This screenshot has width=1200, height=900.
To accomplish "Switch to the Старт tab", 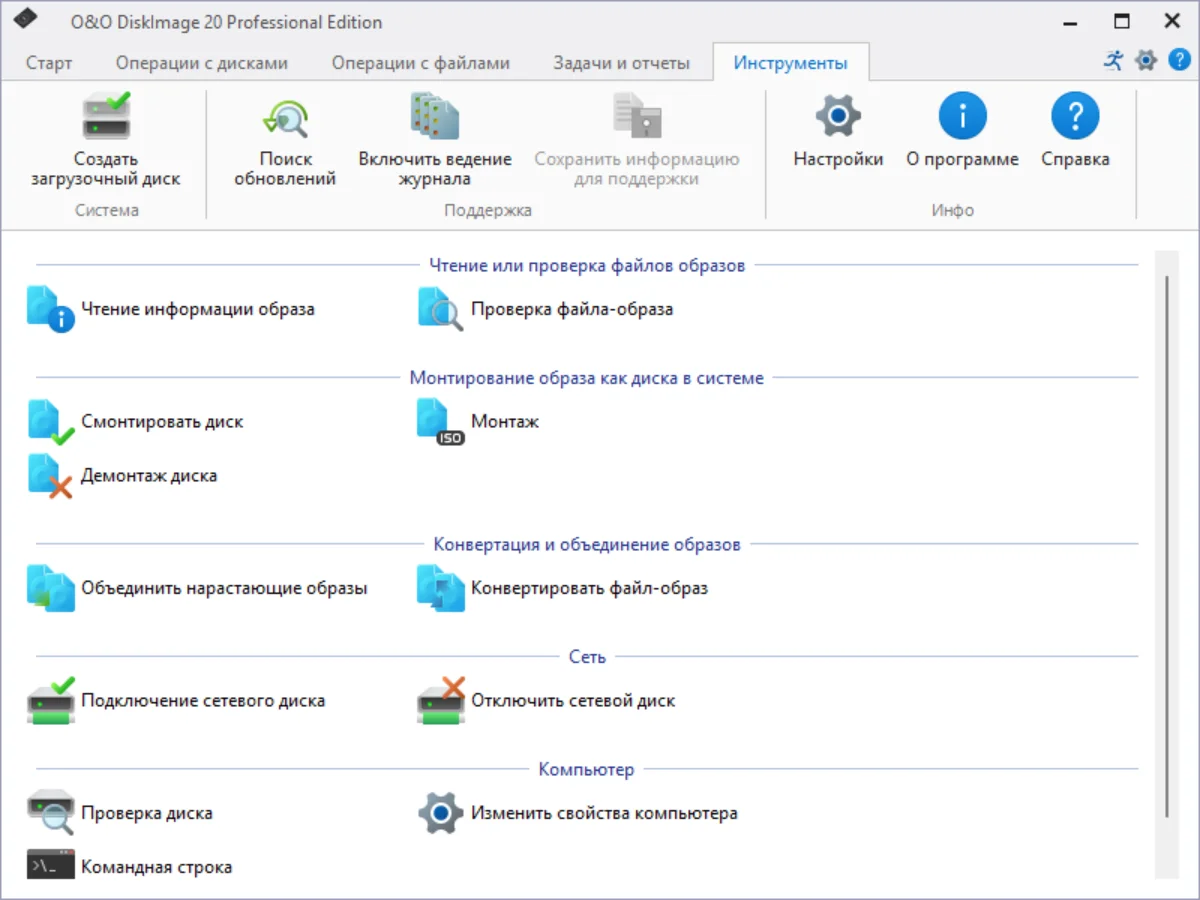I will click(49, 63).
